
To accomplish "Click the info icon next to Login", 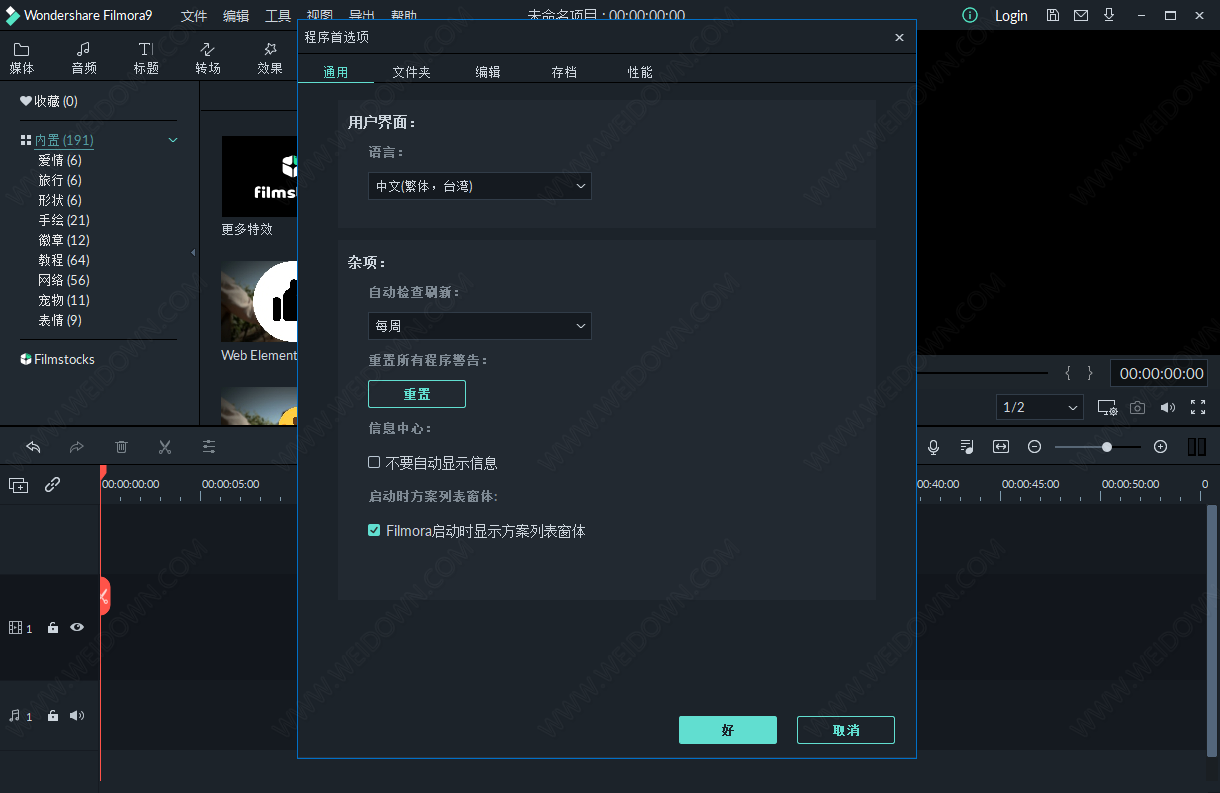I will [x=970, y=15].
